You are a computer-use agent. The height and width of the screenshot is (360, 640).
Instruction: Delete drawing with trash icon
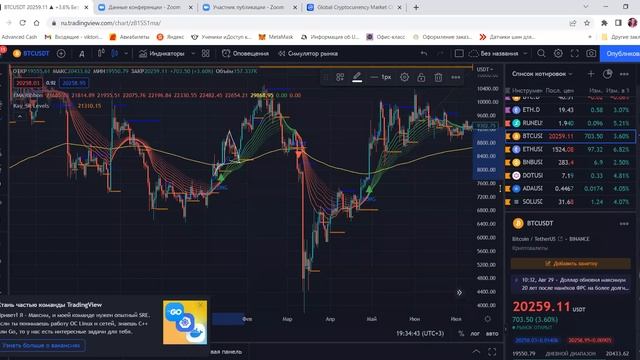tap(438, 77)
